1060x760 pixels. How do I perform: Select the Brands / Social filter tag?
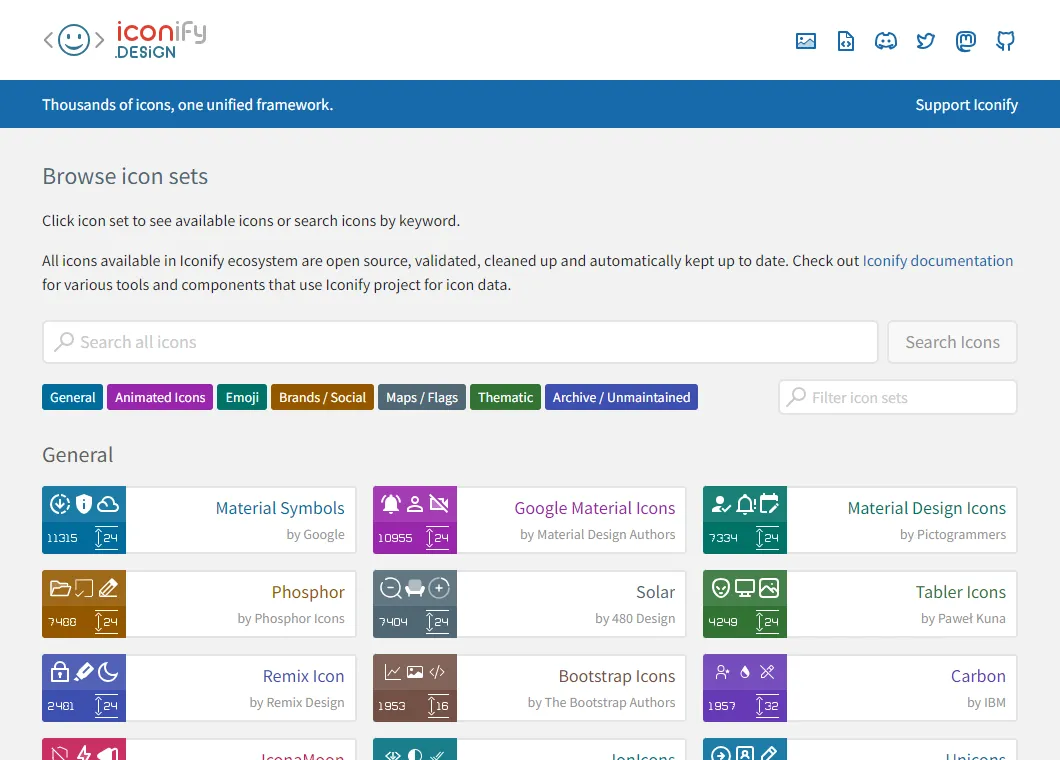click(322, 397)
